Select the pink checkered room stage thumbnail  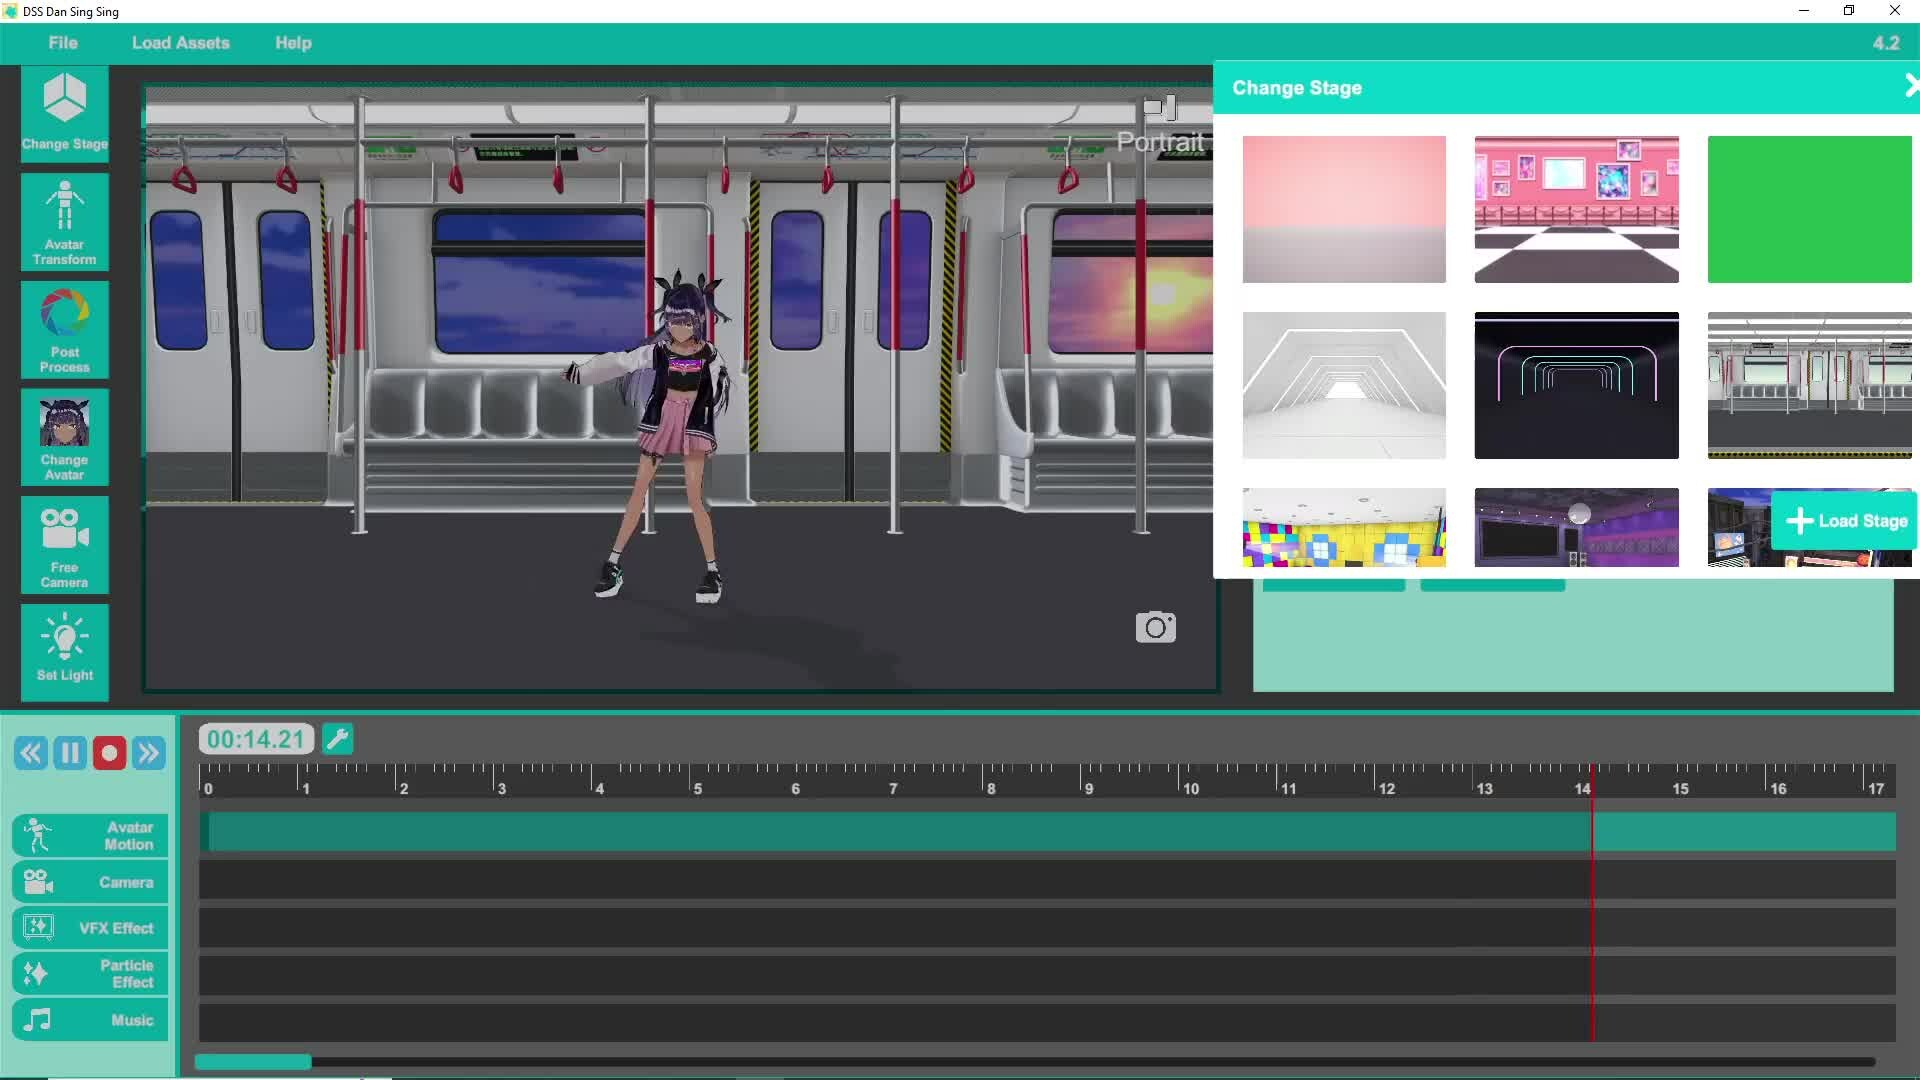pos(1576,209)
